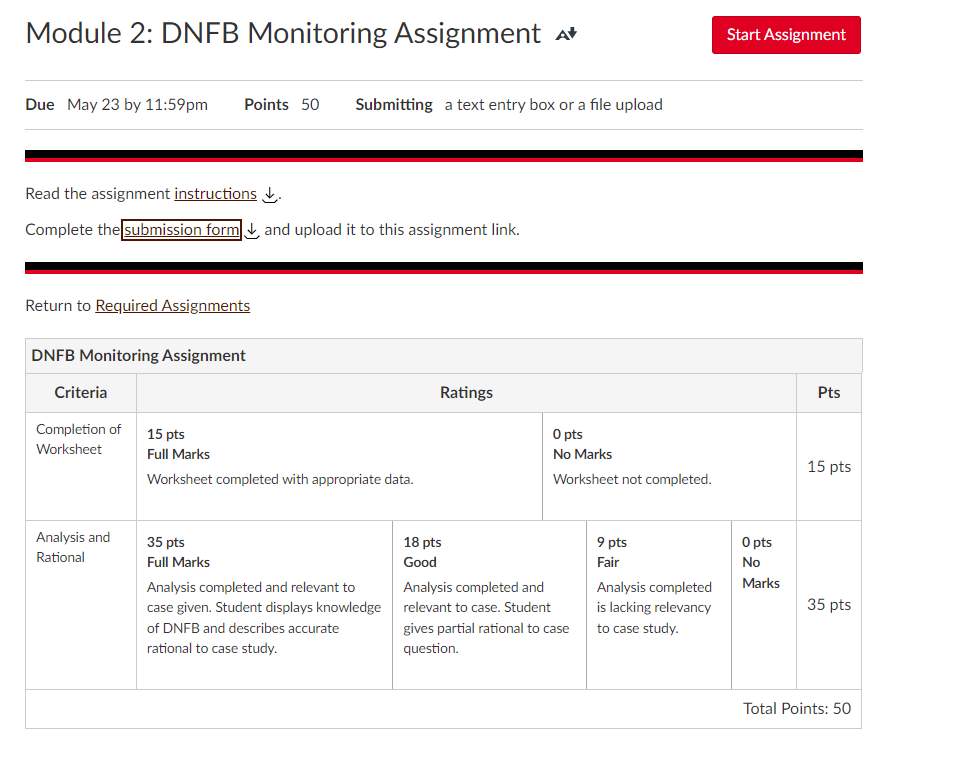The width and height of the screenshot is (955, 763).
Task: Click the download icon next to instructions
Action: click(x=268, y=194)
